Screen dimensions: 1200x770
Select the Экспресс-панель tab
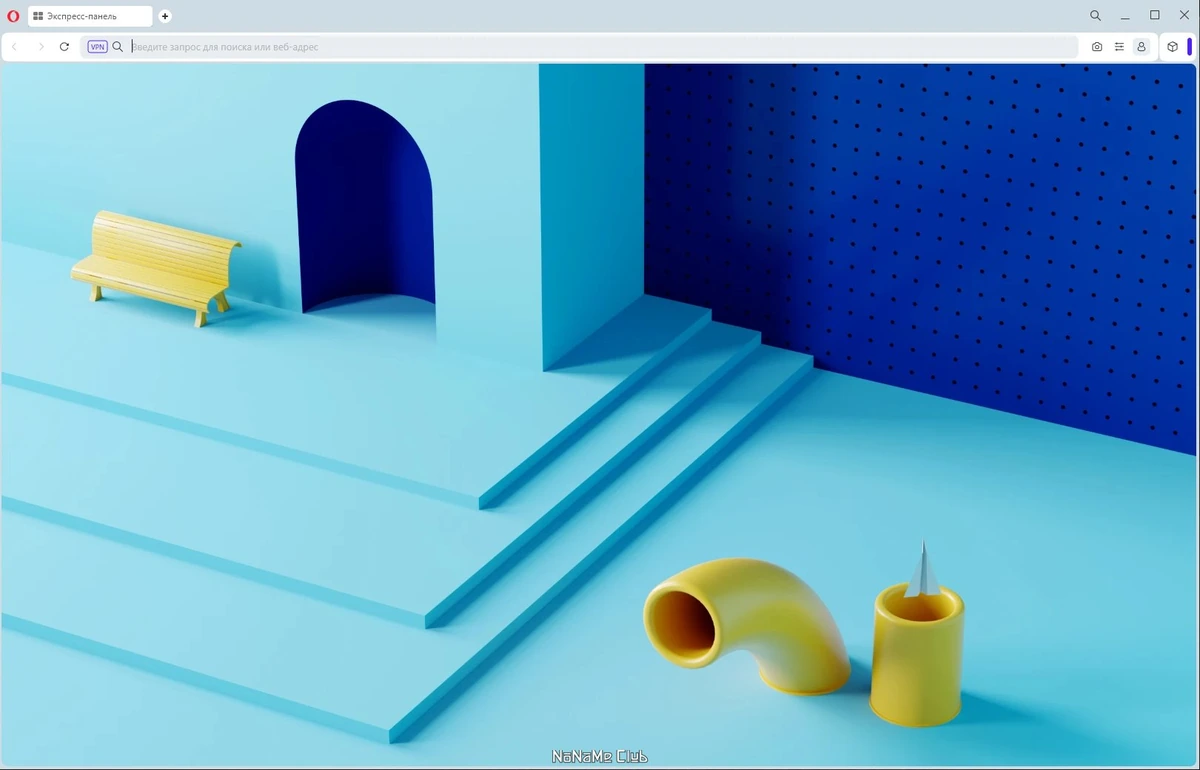point(90,16)
